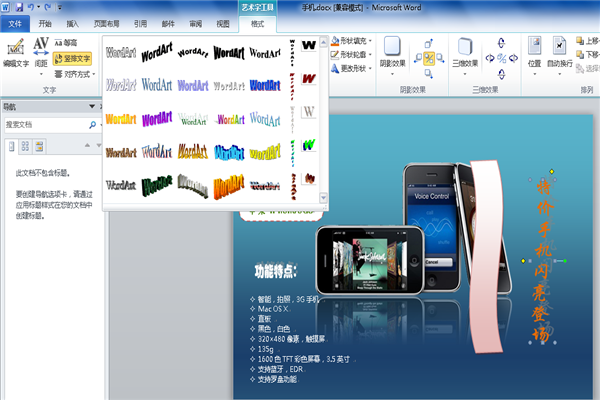Screen dimensions: 600x400
Task: Nudge shadow left icon
Action: 418,58
